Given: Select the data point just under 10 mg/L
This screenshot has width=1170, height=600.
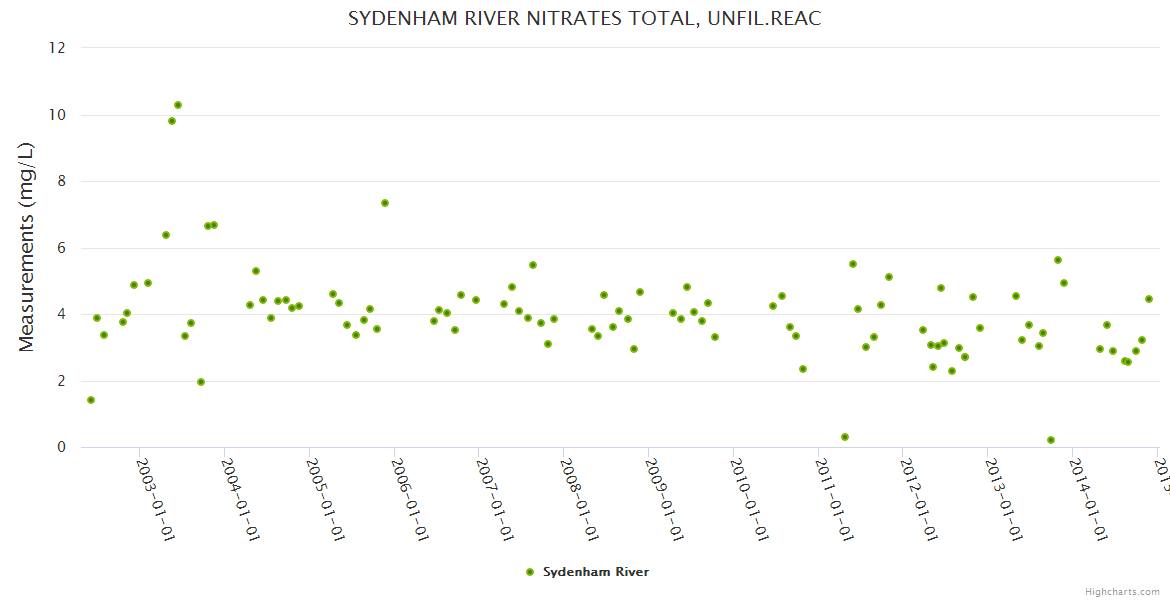Looking at the screenshot, I should pyautogui.click(x=172, y=121).
